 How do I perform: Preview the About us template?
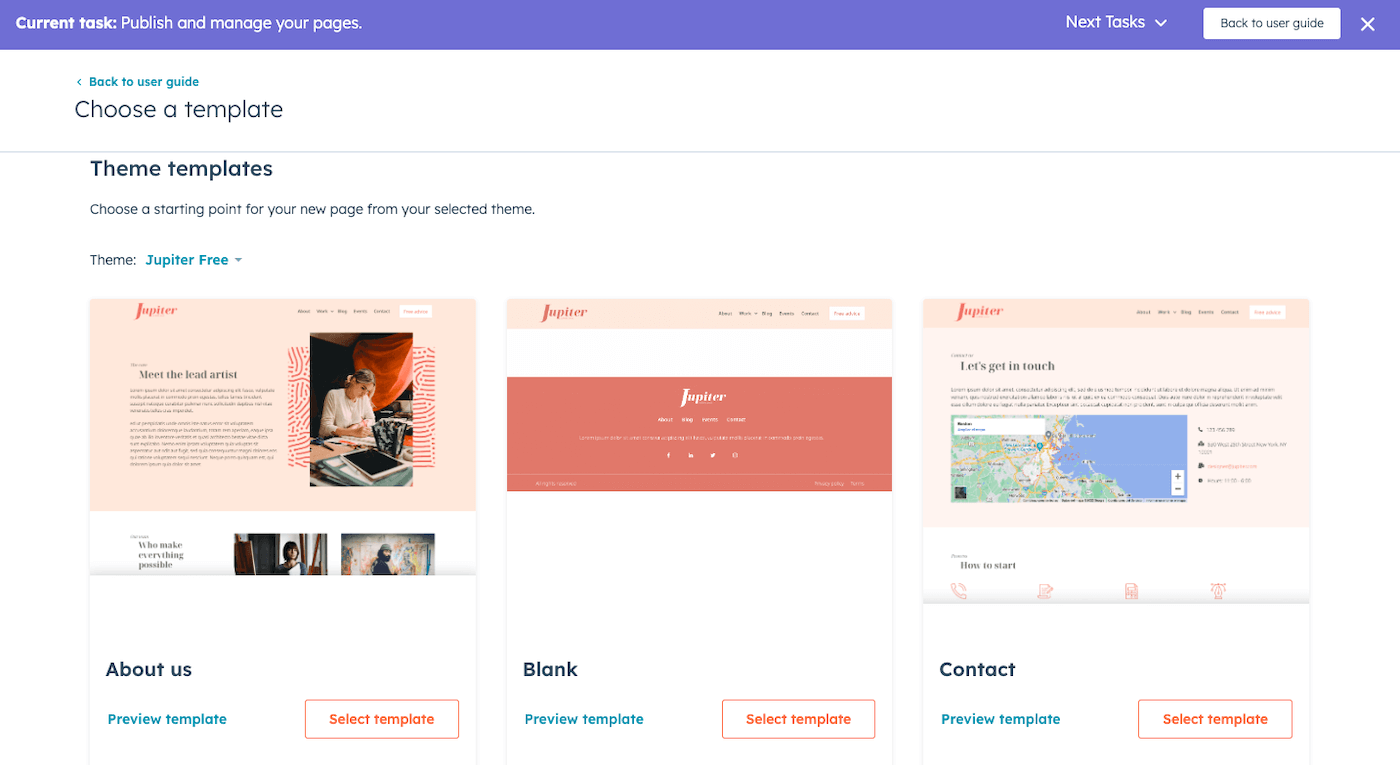(x=167, y=719)
